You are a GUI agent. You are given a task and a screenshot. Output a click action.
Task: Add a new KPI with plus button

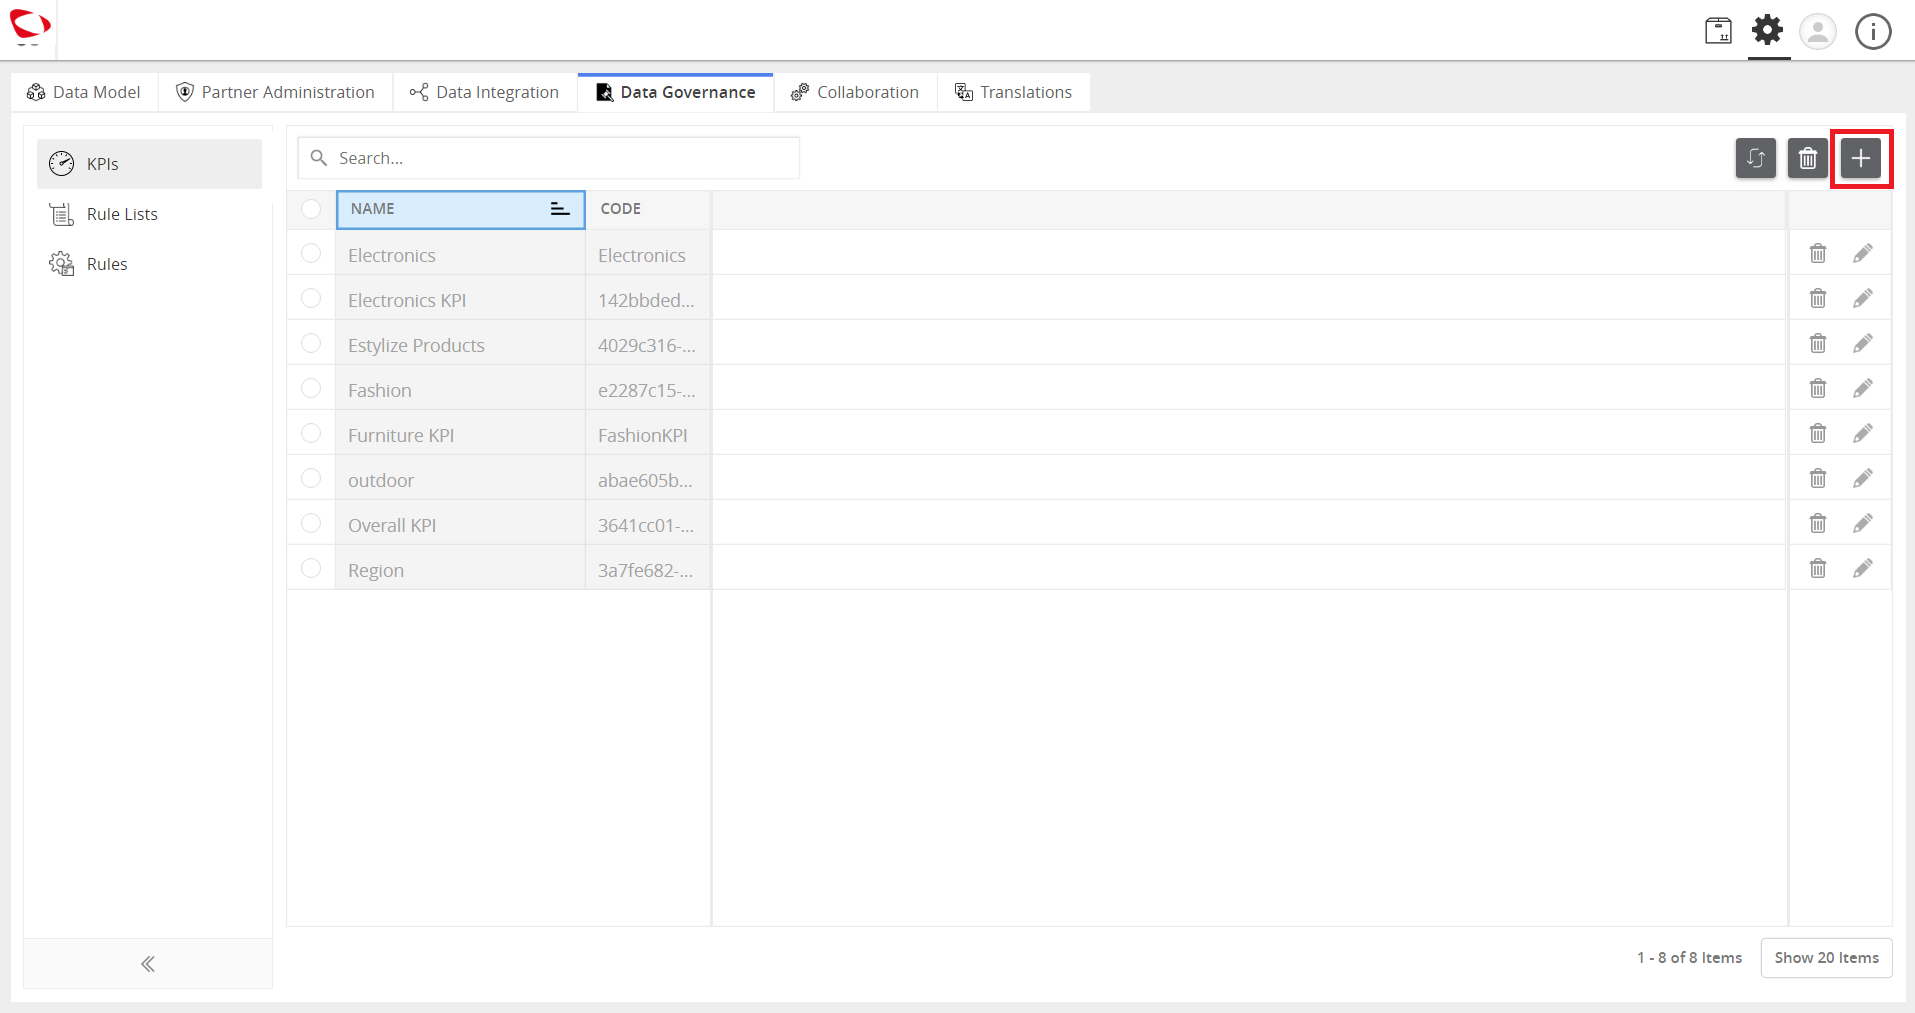point(1861,158)
